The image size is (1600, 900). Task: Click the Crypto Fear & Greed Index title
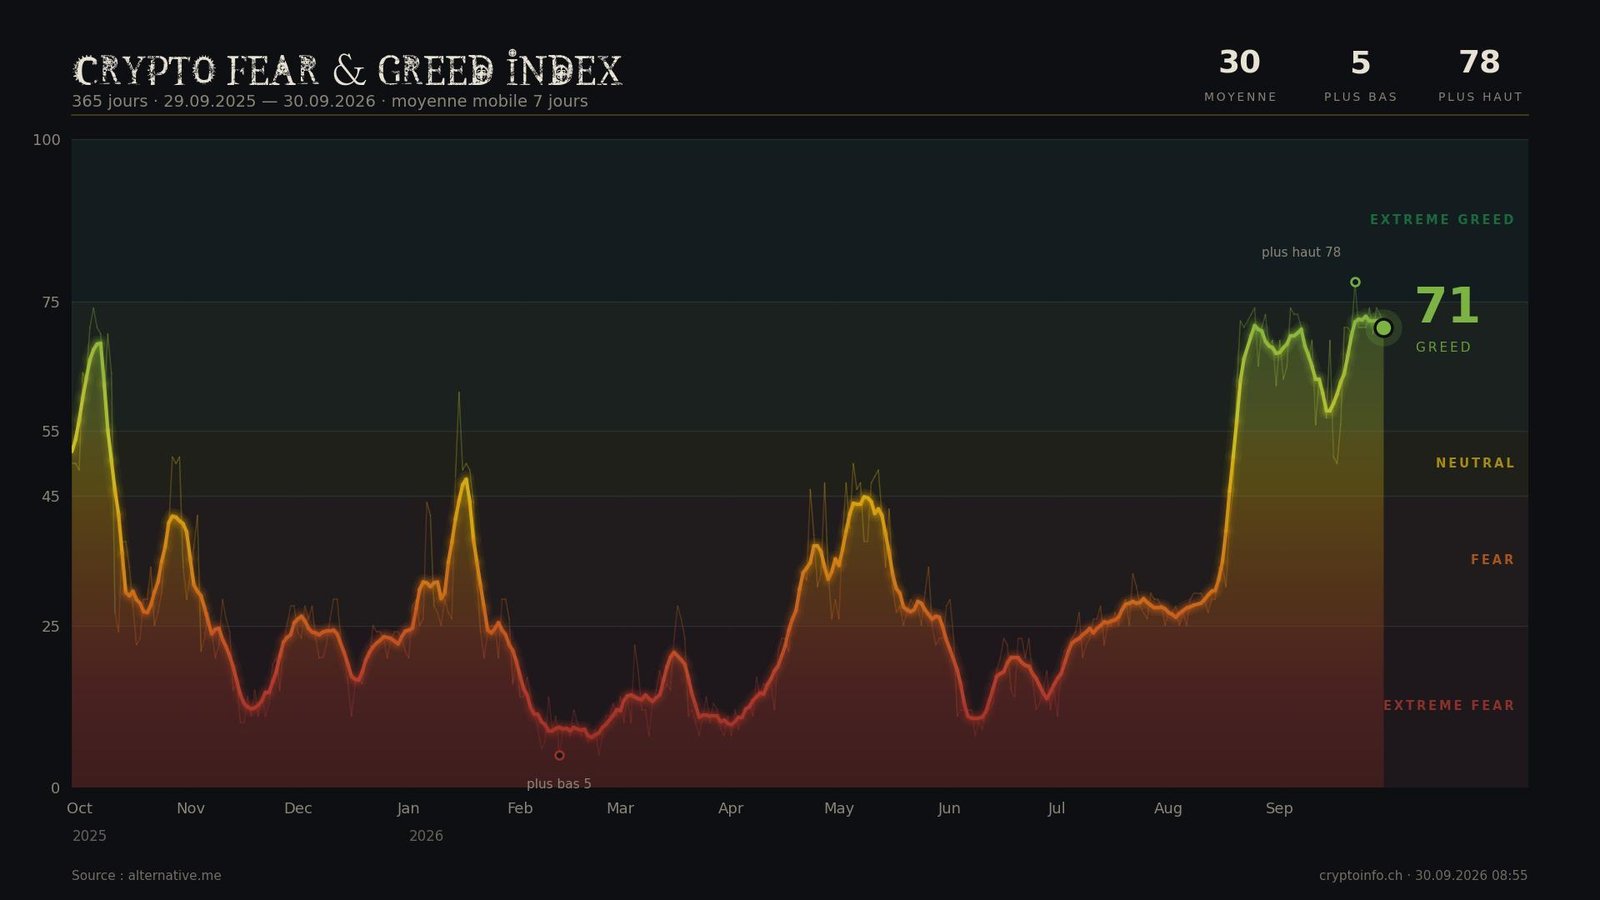point(347,70)
